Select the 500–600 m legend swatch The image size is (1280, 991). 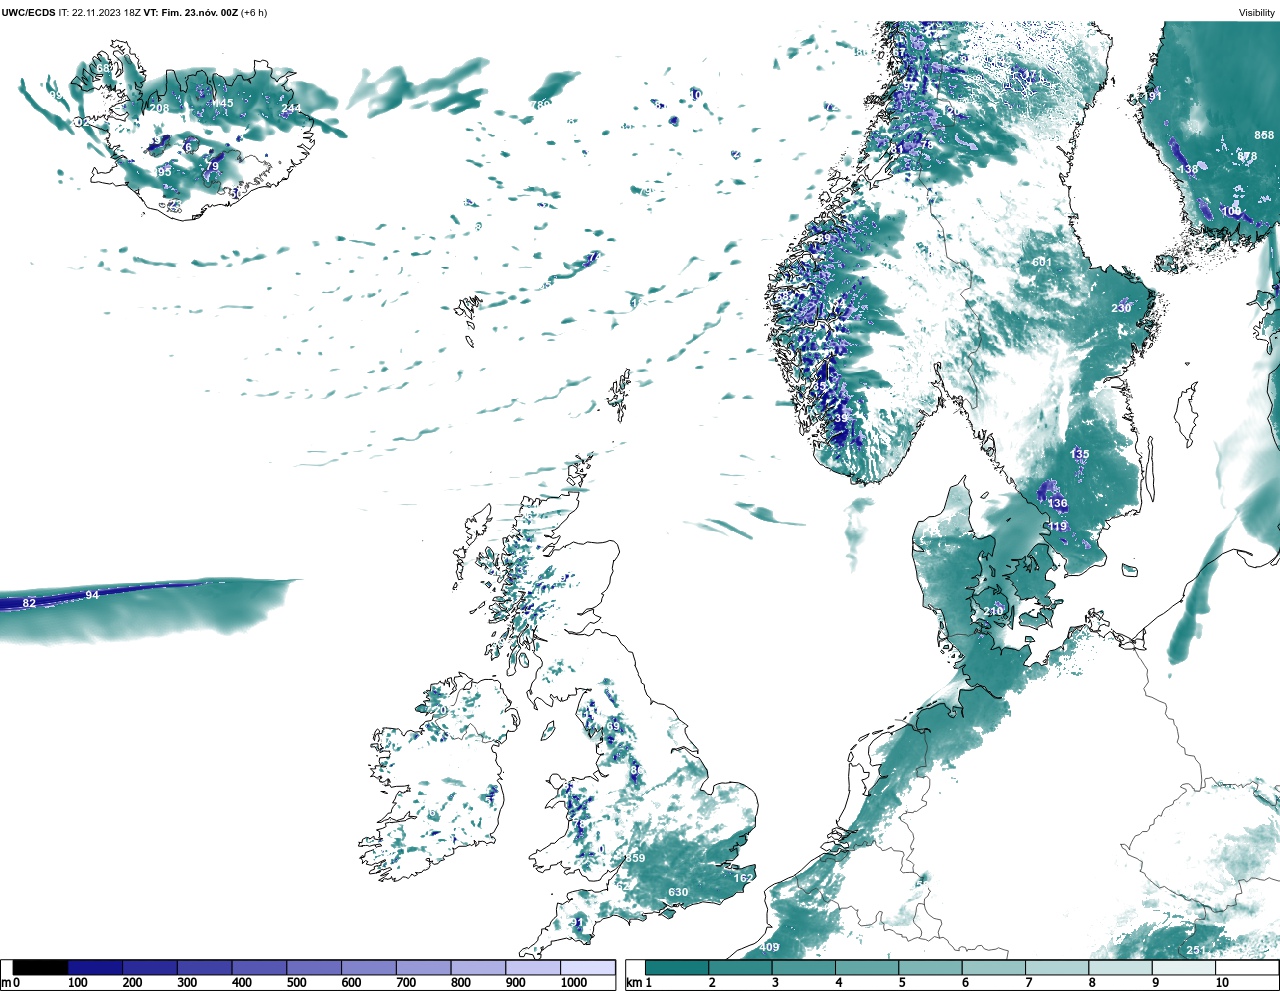[x=314, y=968]
